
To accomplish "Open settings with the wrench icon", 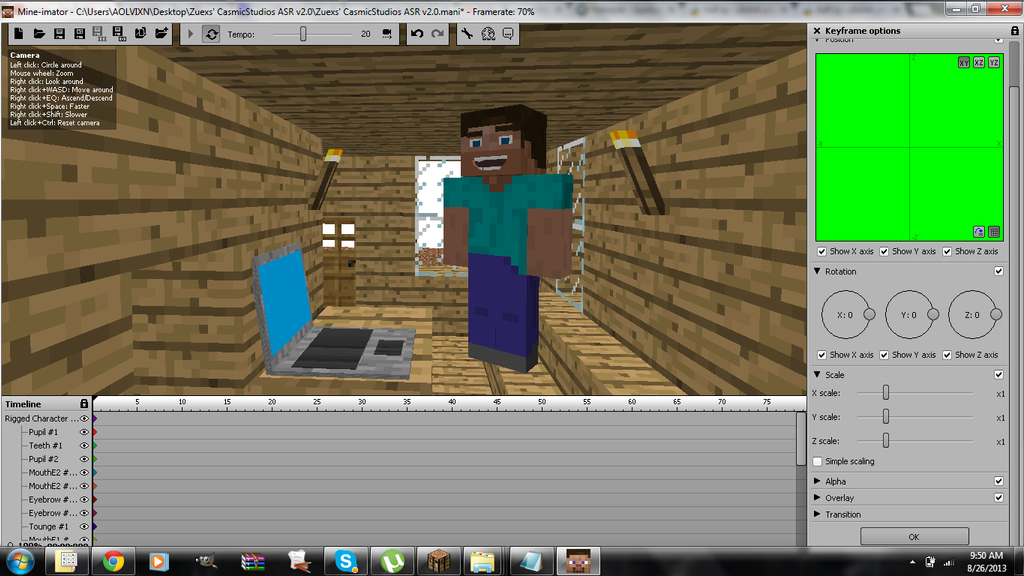I will (468, 34).
